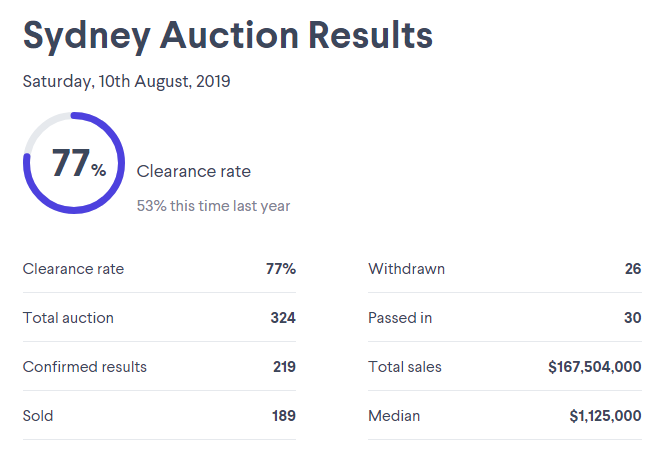Click the Sold row label
The width and height of the screenshot is (670, 450).
(x=38, y=416)
